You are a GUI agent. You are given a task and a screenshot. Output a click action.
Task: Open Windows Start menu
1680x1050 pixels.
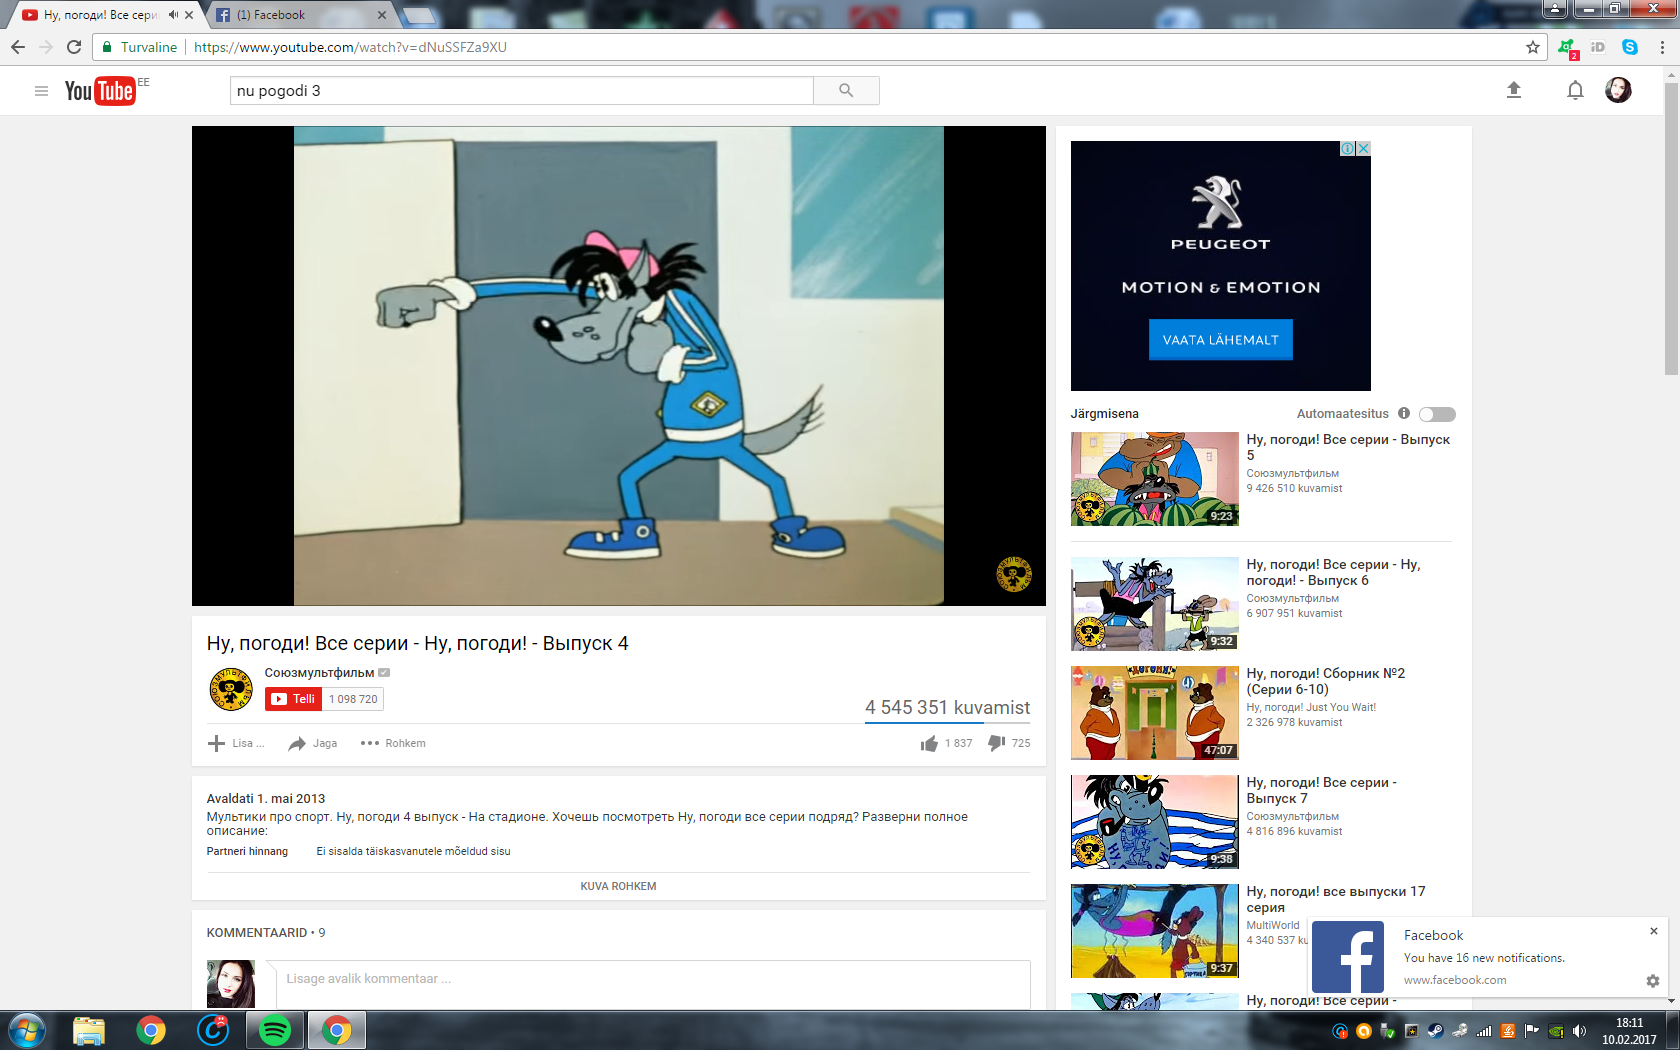pos(27,1030)
